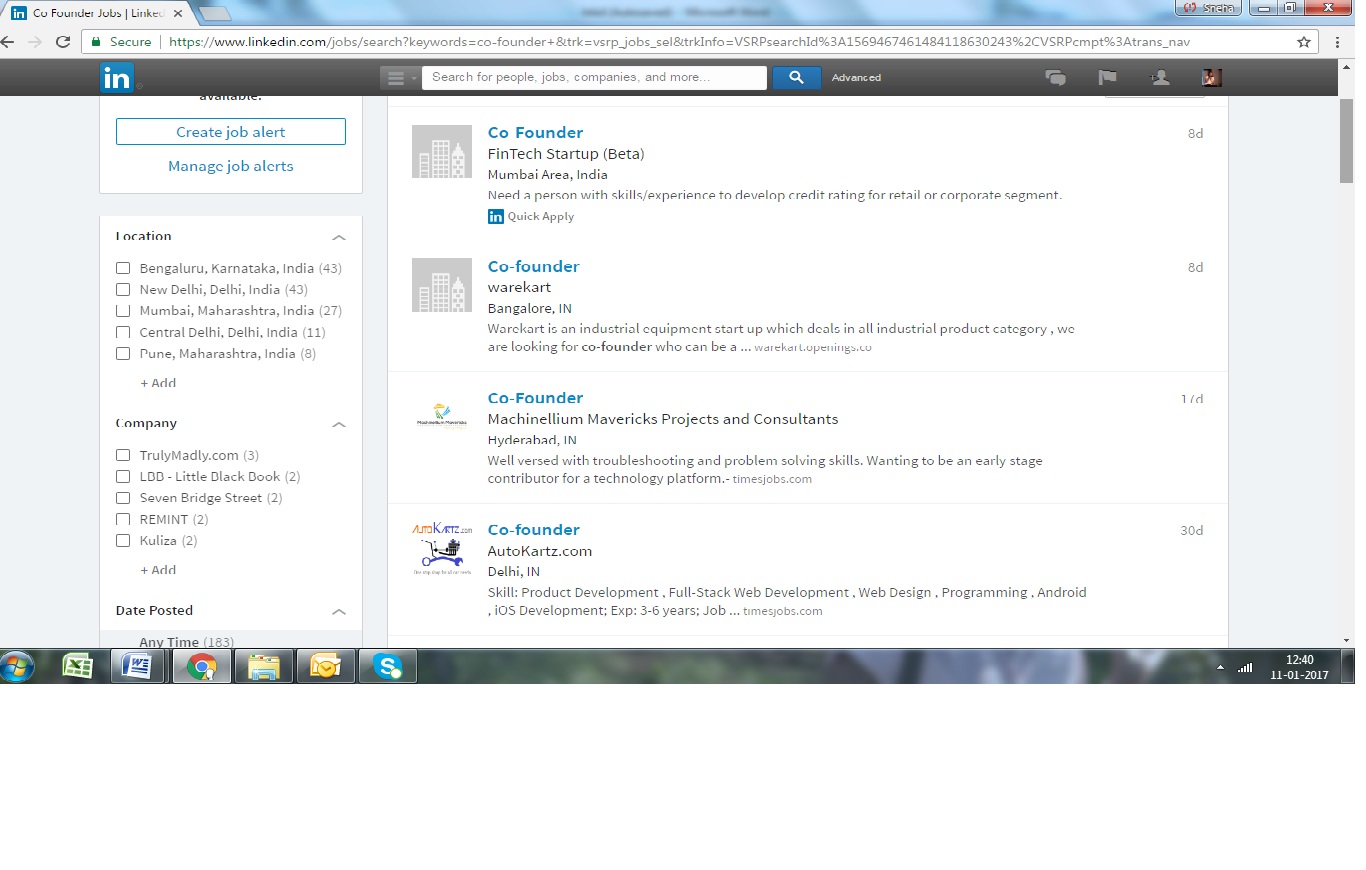Click the browser back arrow

point(9,42)
